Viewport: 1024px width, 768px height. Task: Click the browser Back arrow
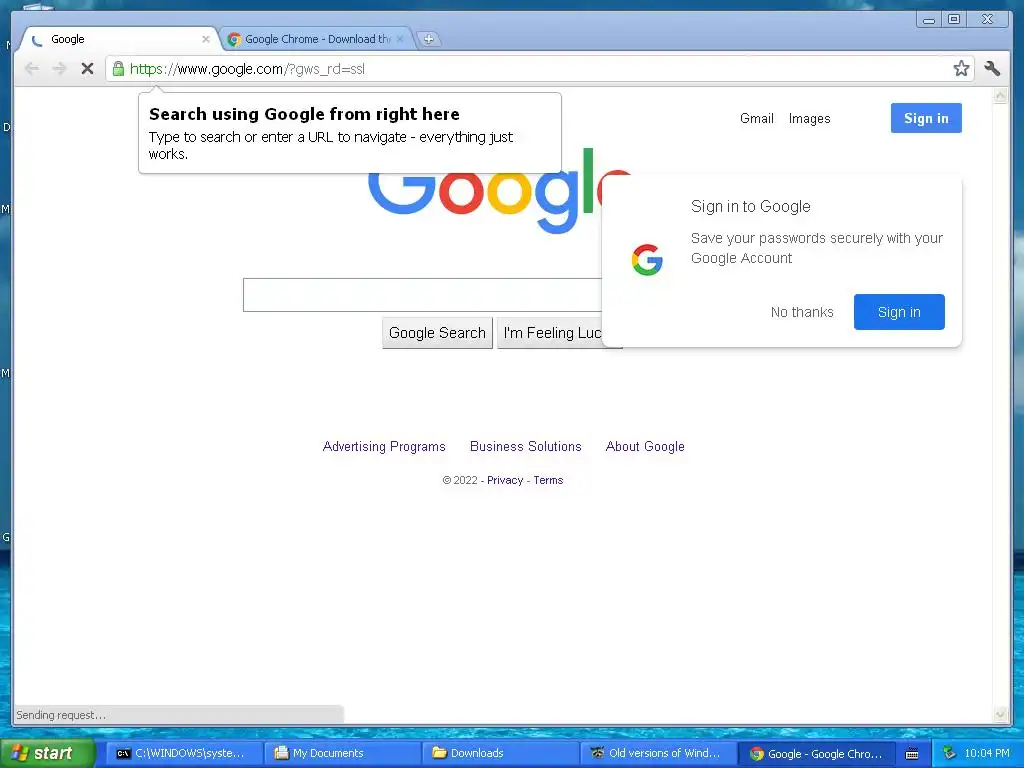pyautogui.click(x=31, y=69)
